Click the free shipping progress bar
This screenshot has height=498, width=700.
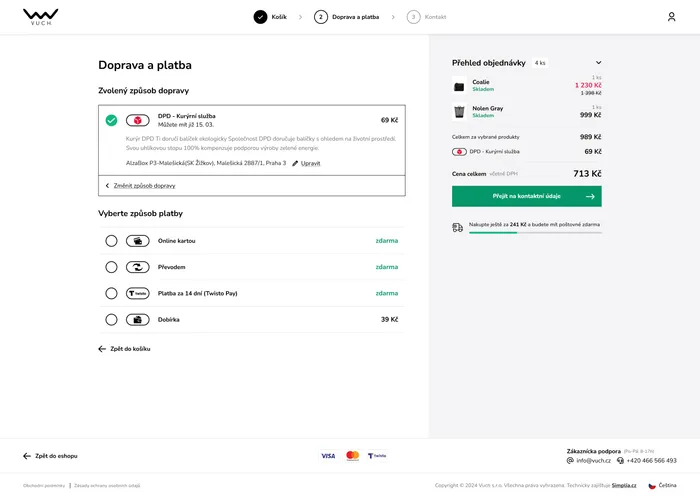pos(535,232)
